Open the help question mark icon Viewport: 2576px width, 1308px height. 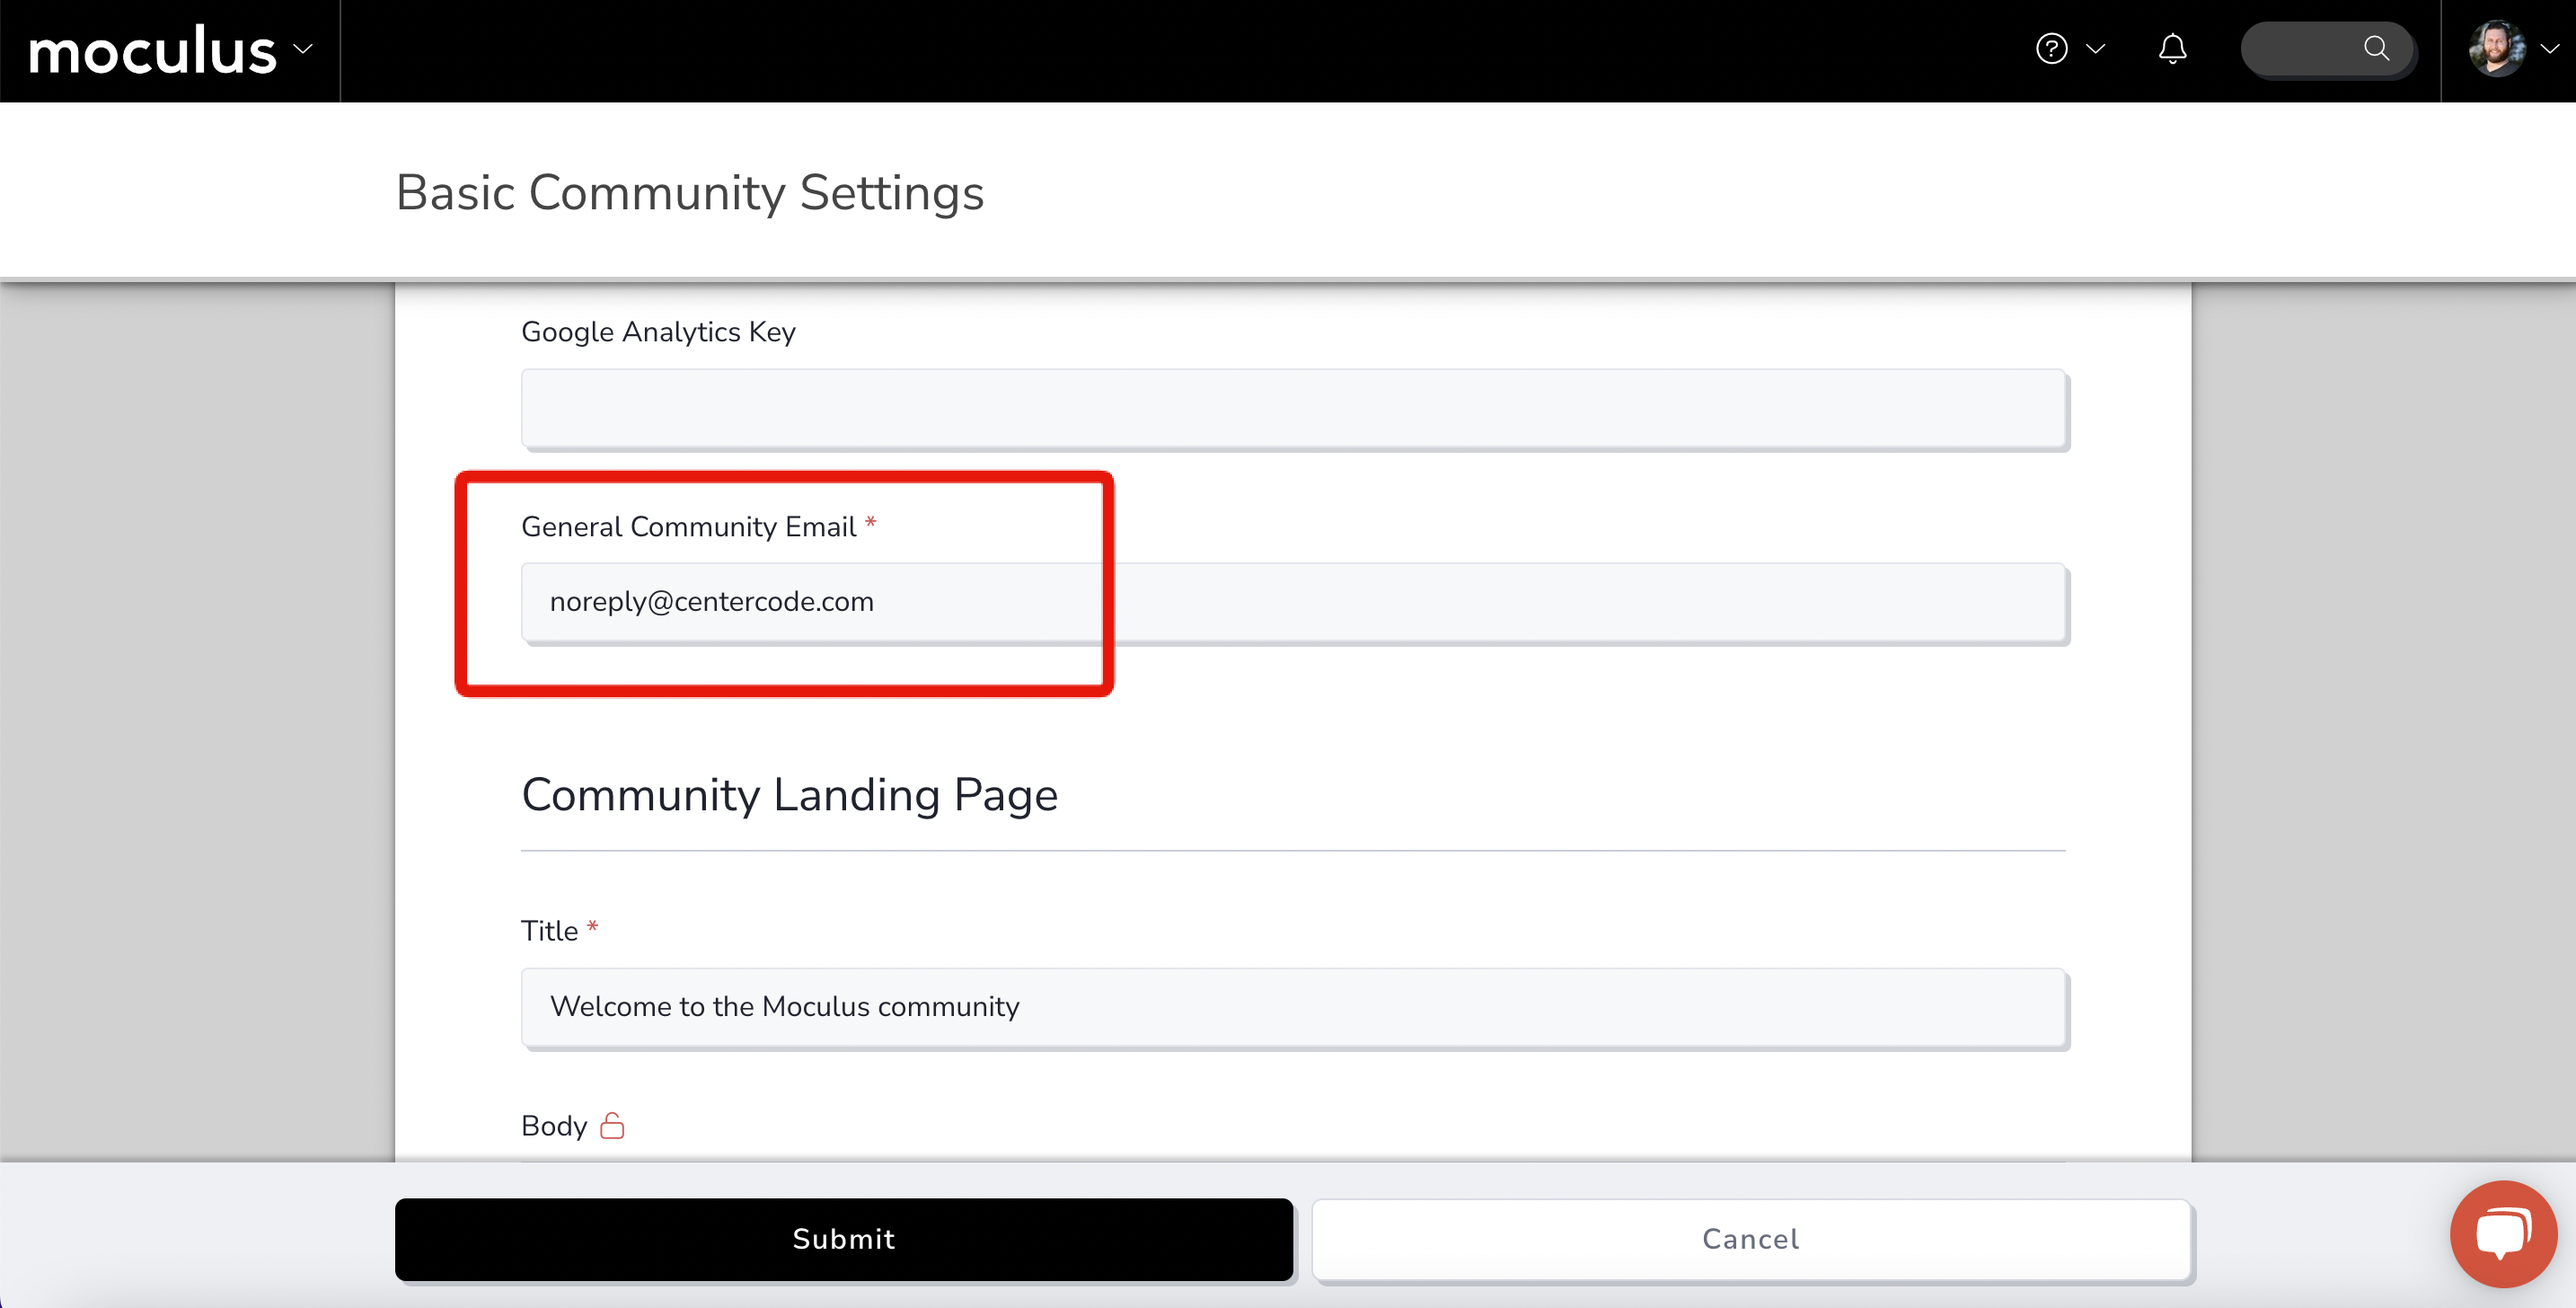click(x=2051, y=49)
